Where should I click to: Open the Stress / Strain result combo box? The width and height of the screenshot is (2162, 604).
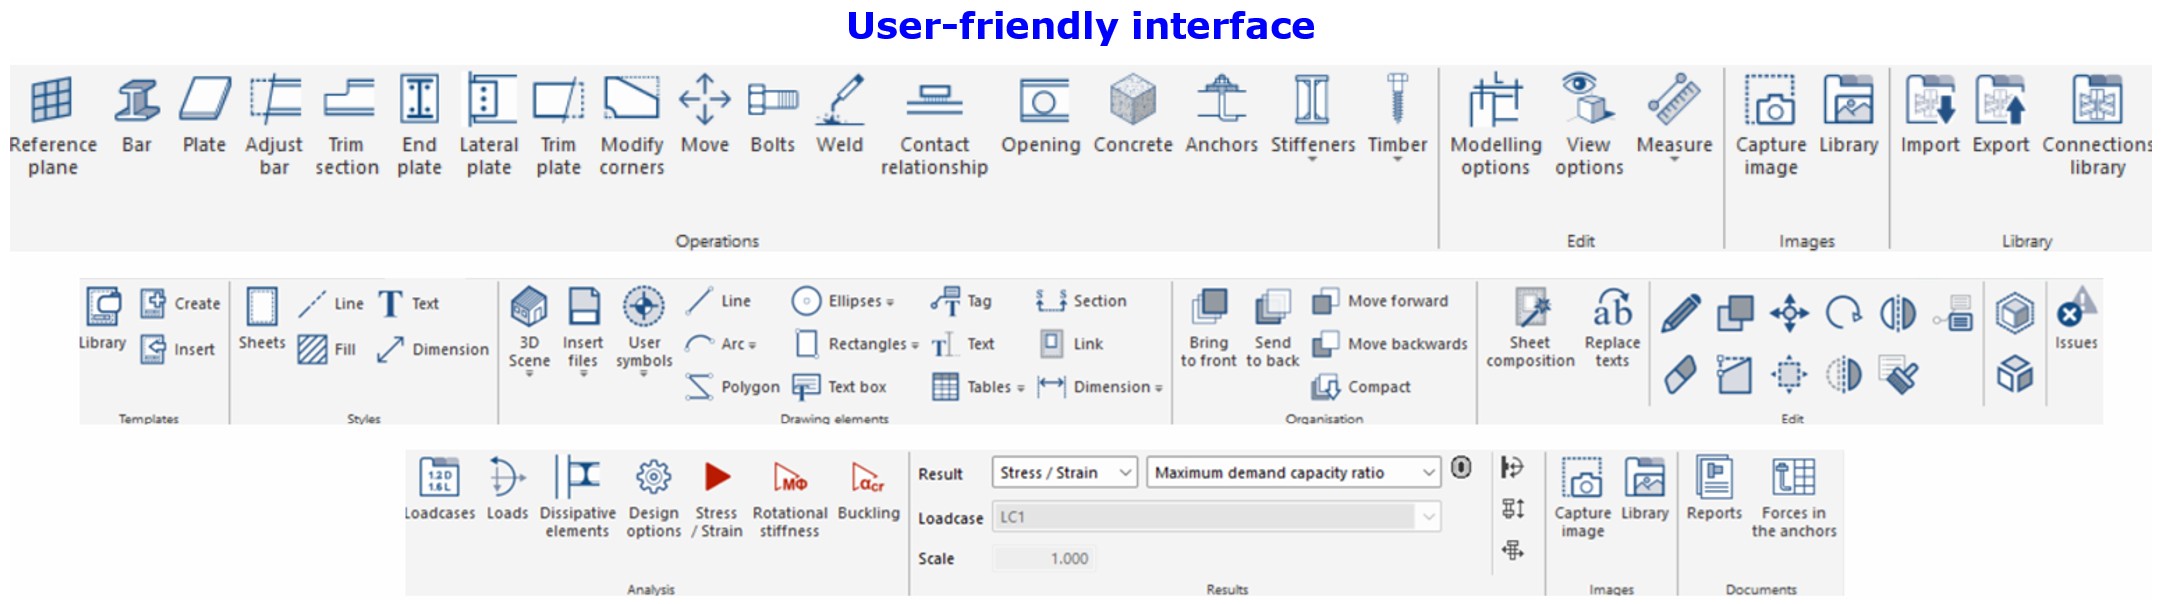point(1065,473)
